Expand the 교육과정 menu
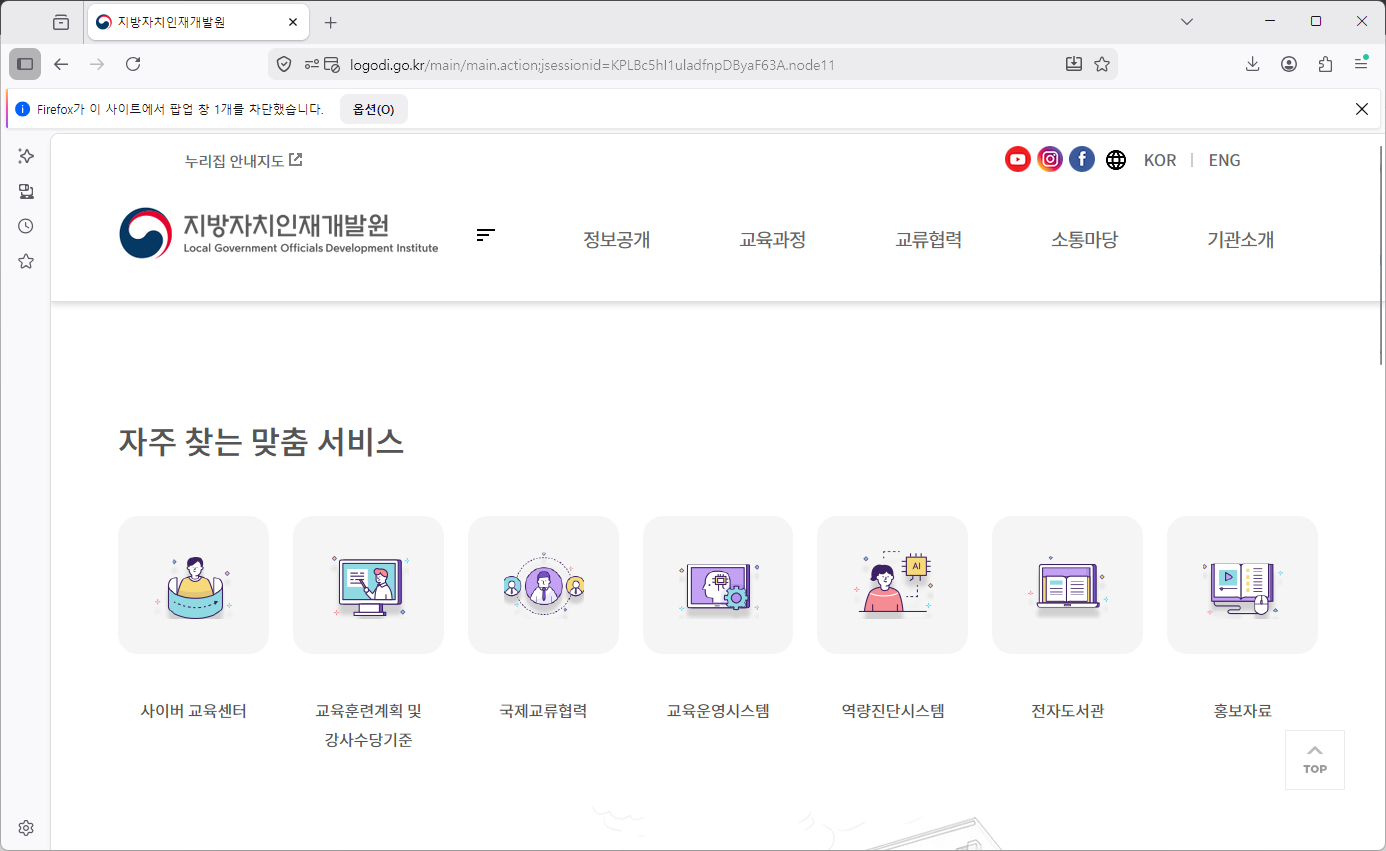 (773, 240)
